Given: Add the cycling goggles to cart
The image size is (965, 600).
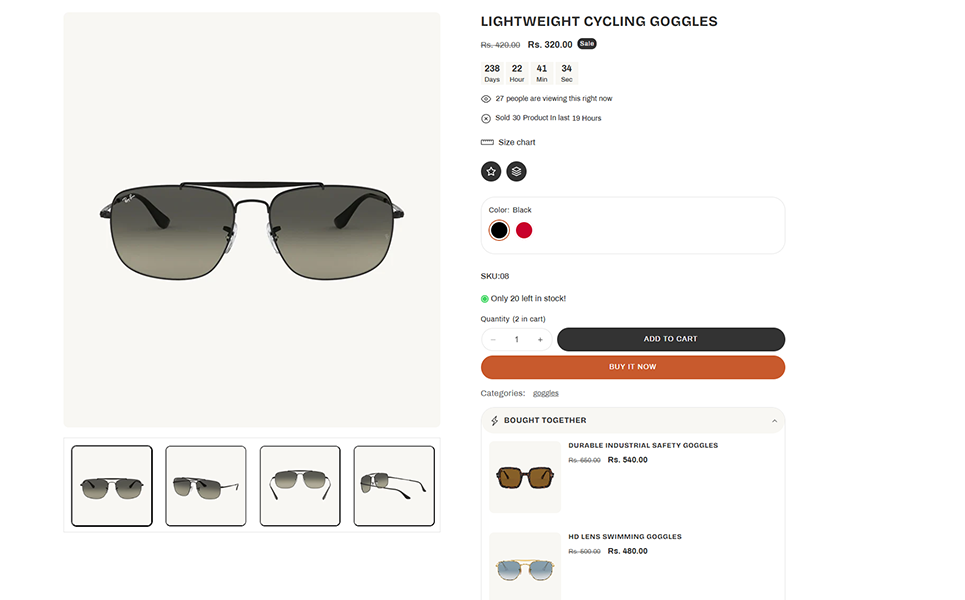Looking at the screenshot, I should click(x=670, y=339).
